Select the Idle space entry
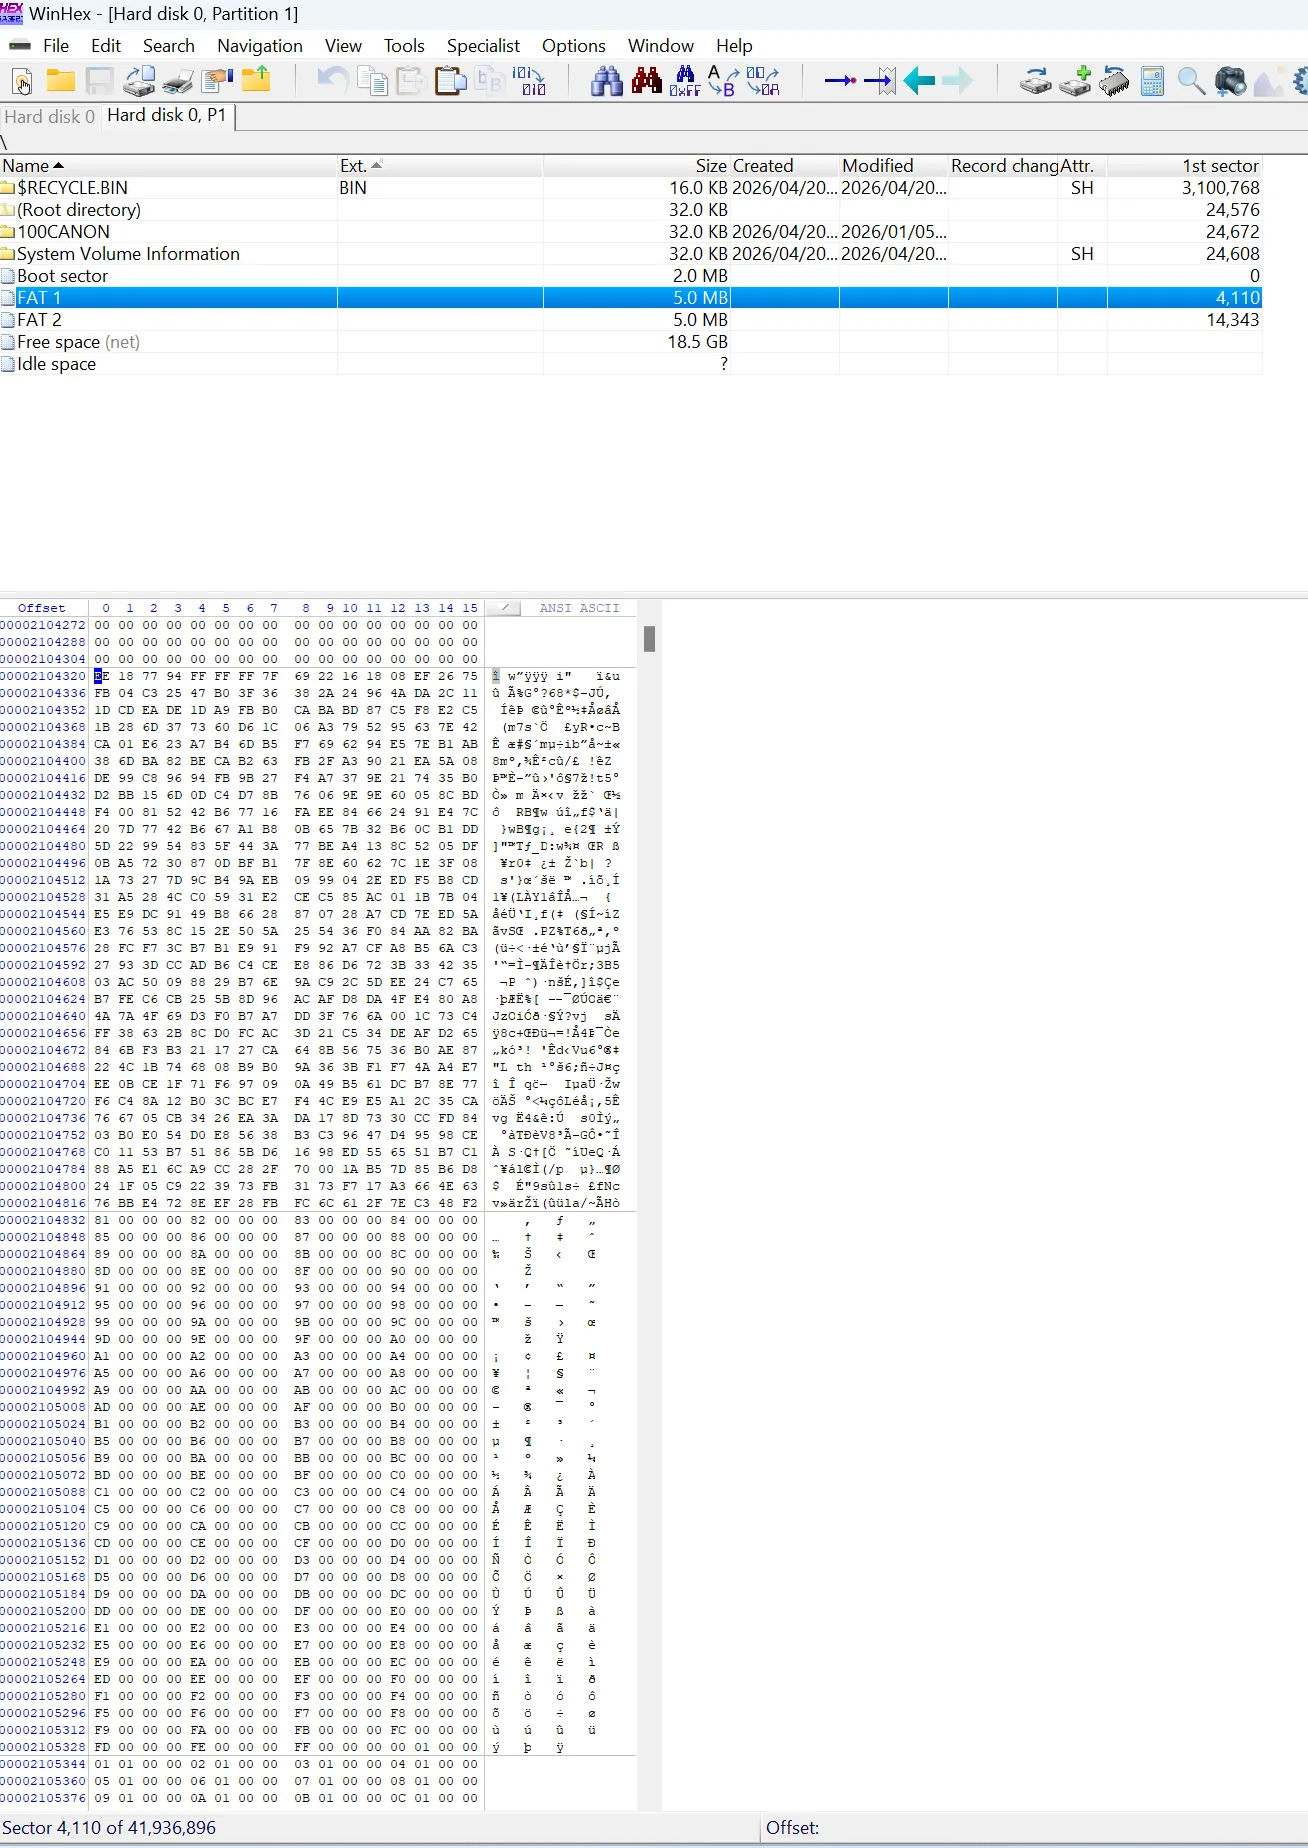This screenshot has height=1848, width=1308. (x=631, y=364)
